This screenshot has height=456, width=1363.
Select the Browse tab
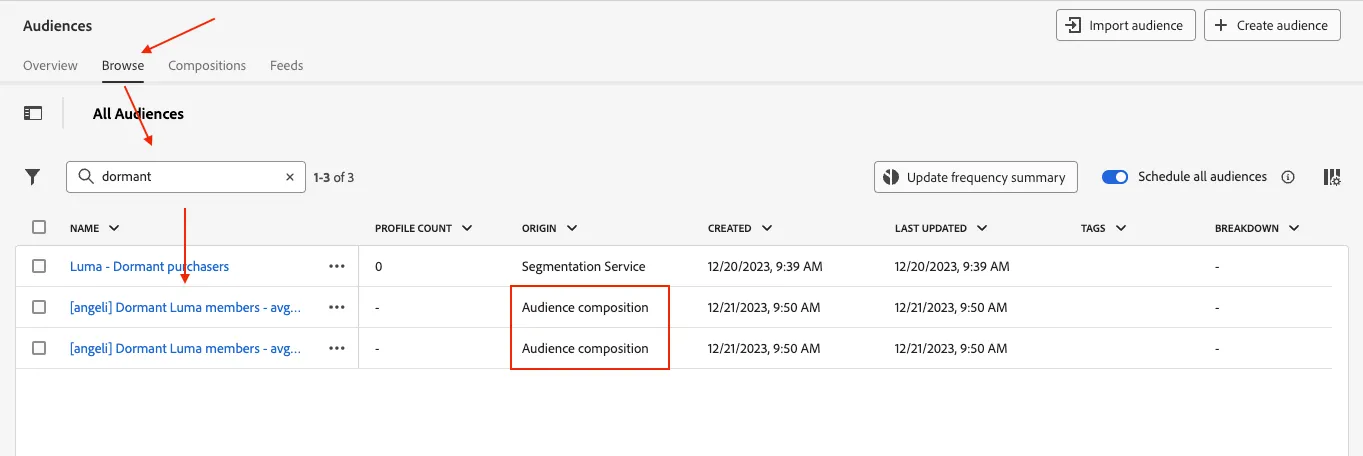[123, 65]
